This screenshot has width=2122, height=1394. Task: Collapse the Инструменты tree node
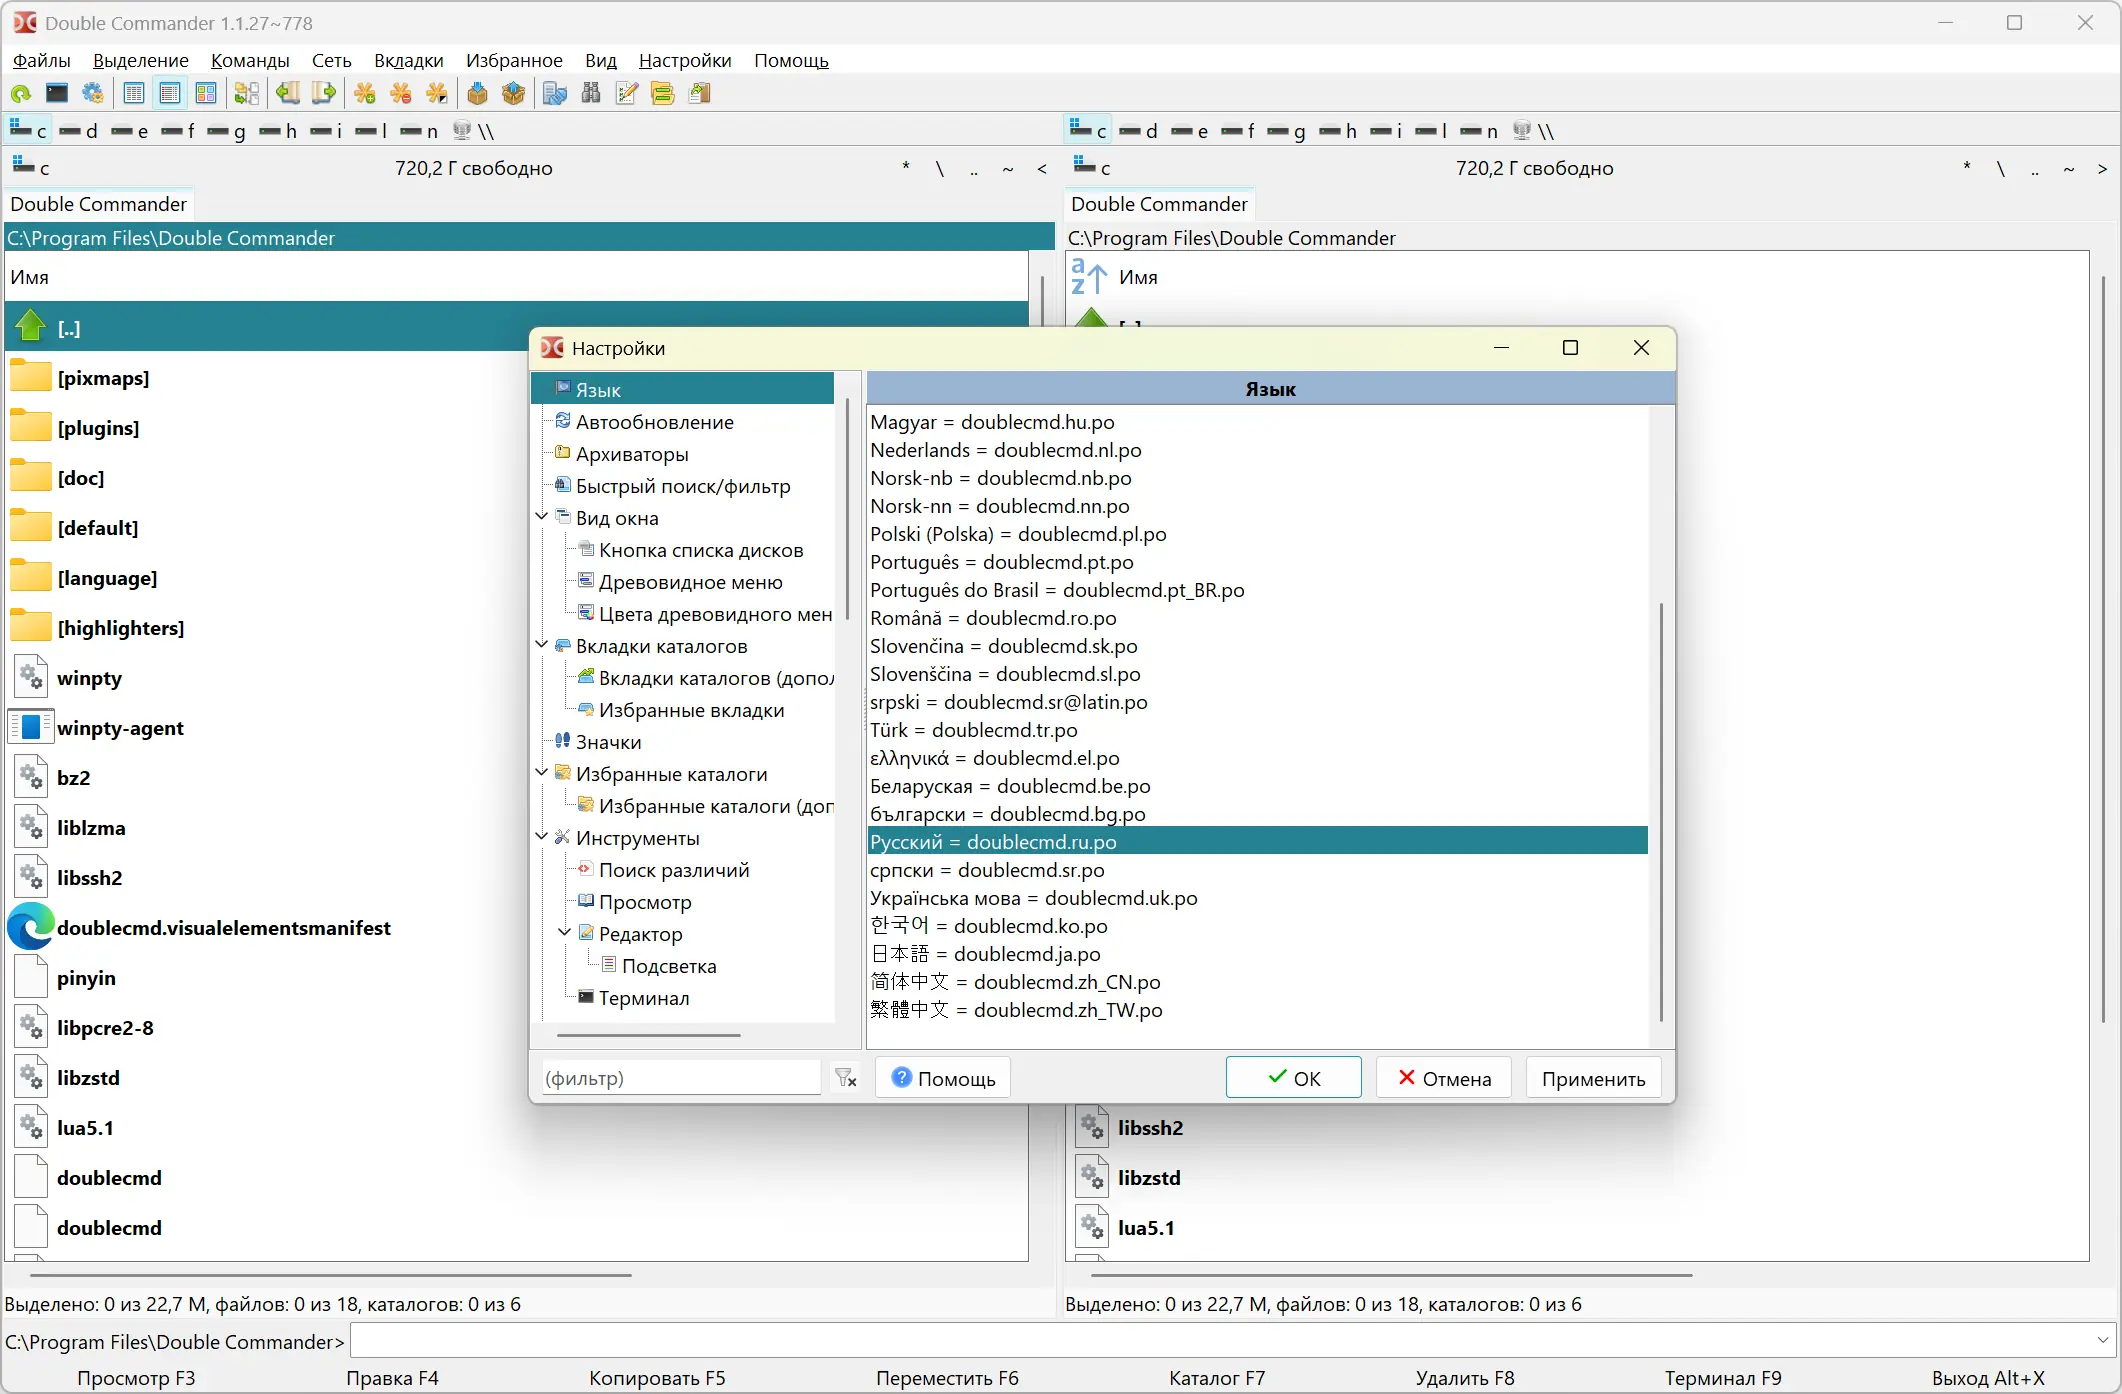click(x=542, y=837)
